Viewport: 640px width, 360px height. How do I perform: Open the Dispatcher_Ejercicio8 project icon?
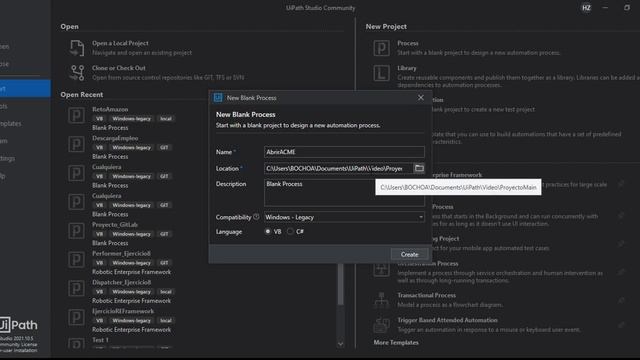point(76,289)
